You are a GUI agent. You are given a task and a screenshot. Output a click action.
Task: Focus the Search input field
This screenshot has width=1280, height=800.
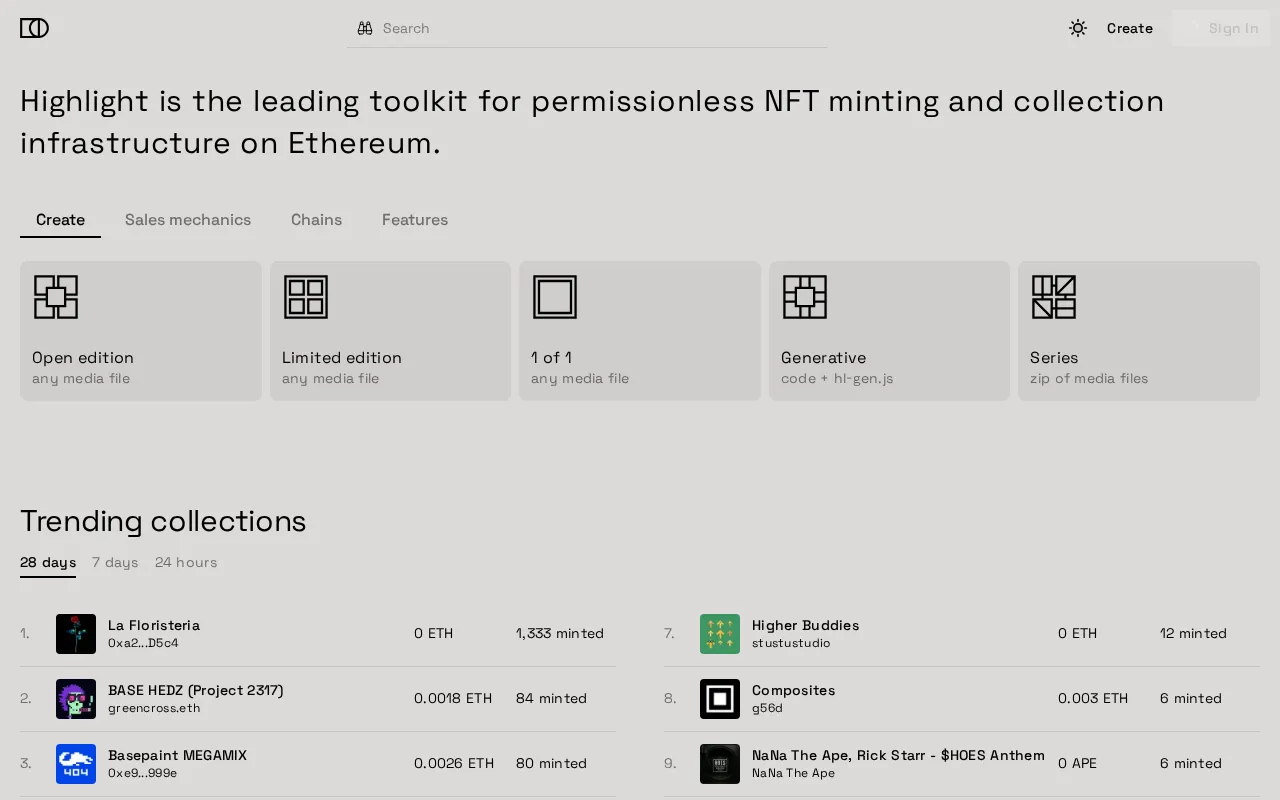tap(587, 28)
